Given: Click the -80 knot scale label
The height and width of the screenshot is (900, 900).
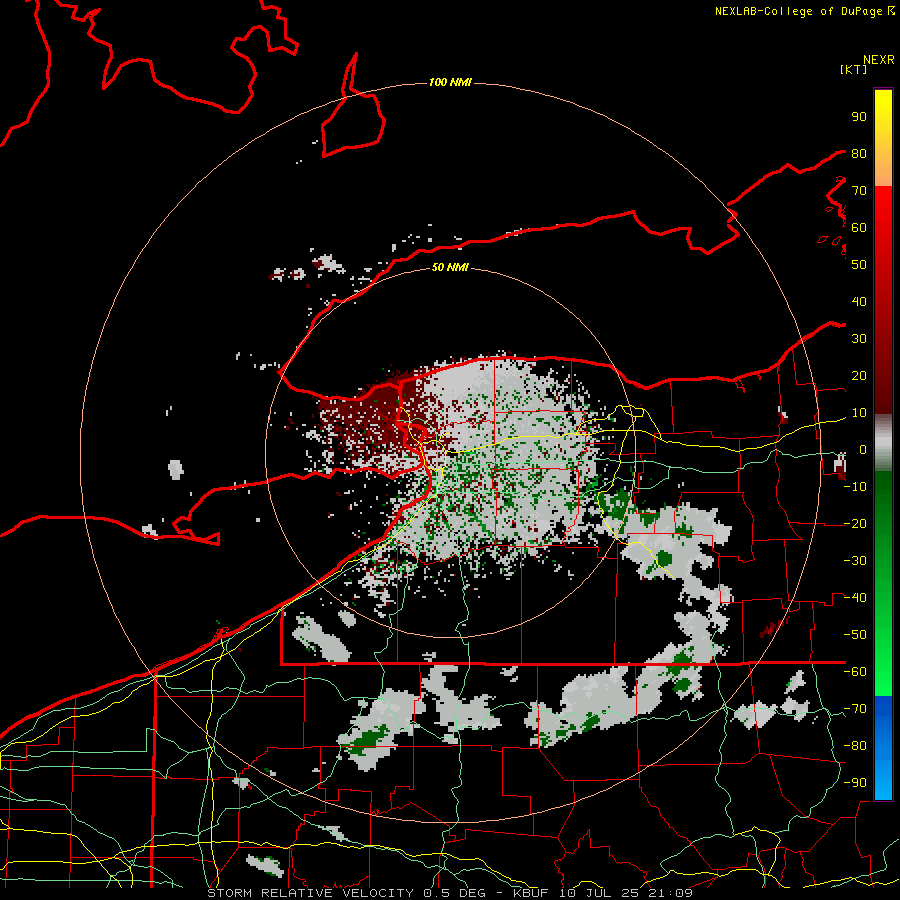Looking at the screenshot, I should point(855,746).
